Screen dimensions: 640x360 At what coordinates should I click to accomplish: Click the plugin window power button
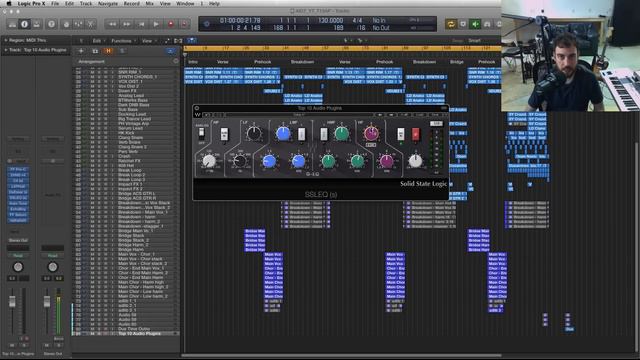[197, 108]
